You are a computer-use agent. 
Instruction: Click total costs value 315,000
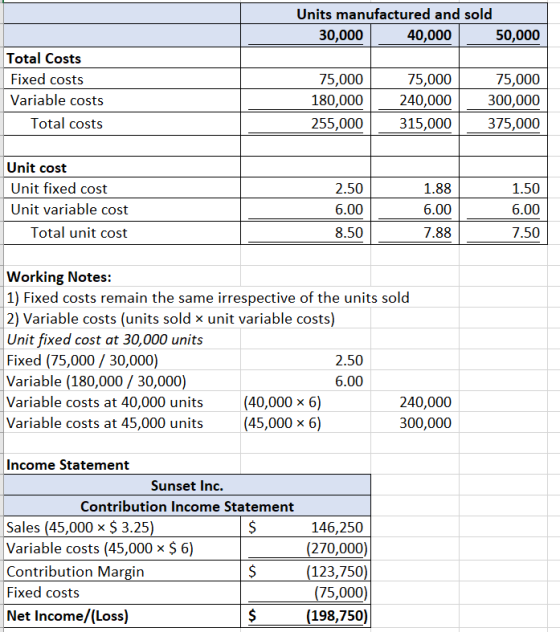click(x=415, y=123)
